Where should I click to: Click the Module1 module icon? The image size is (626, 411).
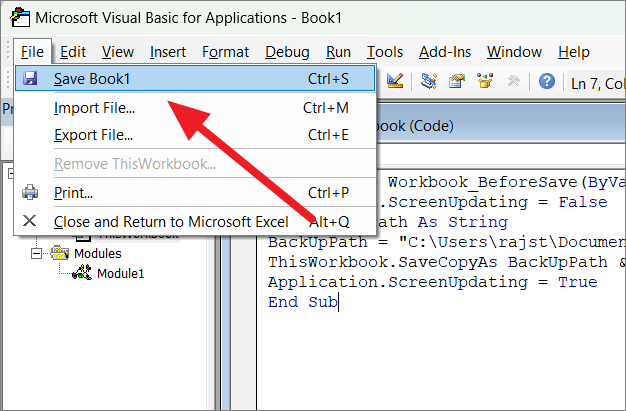coord(82,273)
